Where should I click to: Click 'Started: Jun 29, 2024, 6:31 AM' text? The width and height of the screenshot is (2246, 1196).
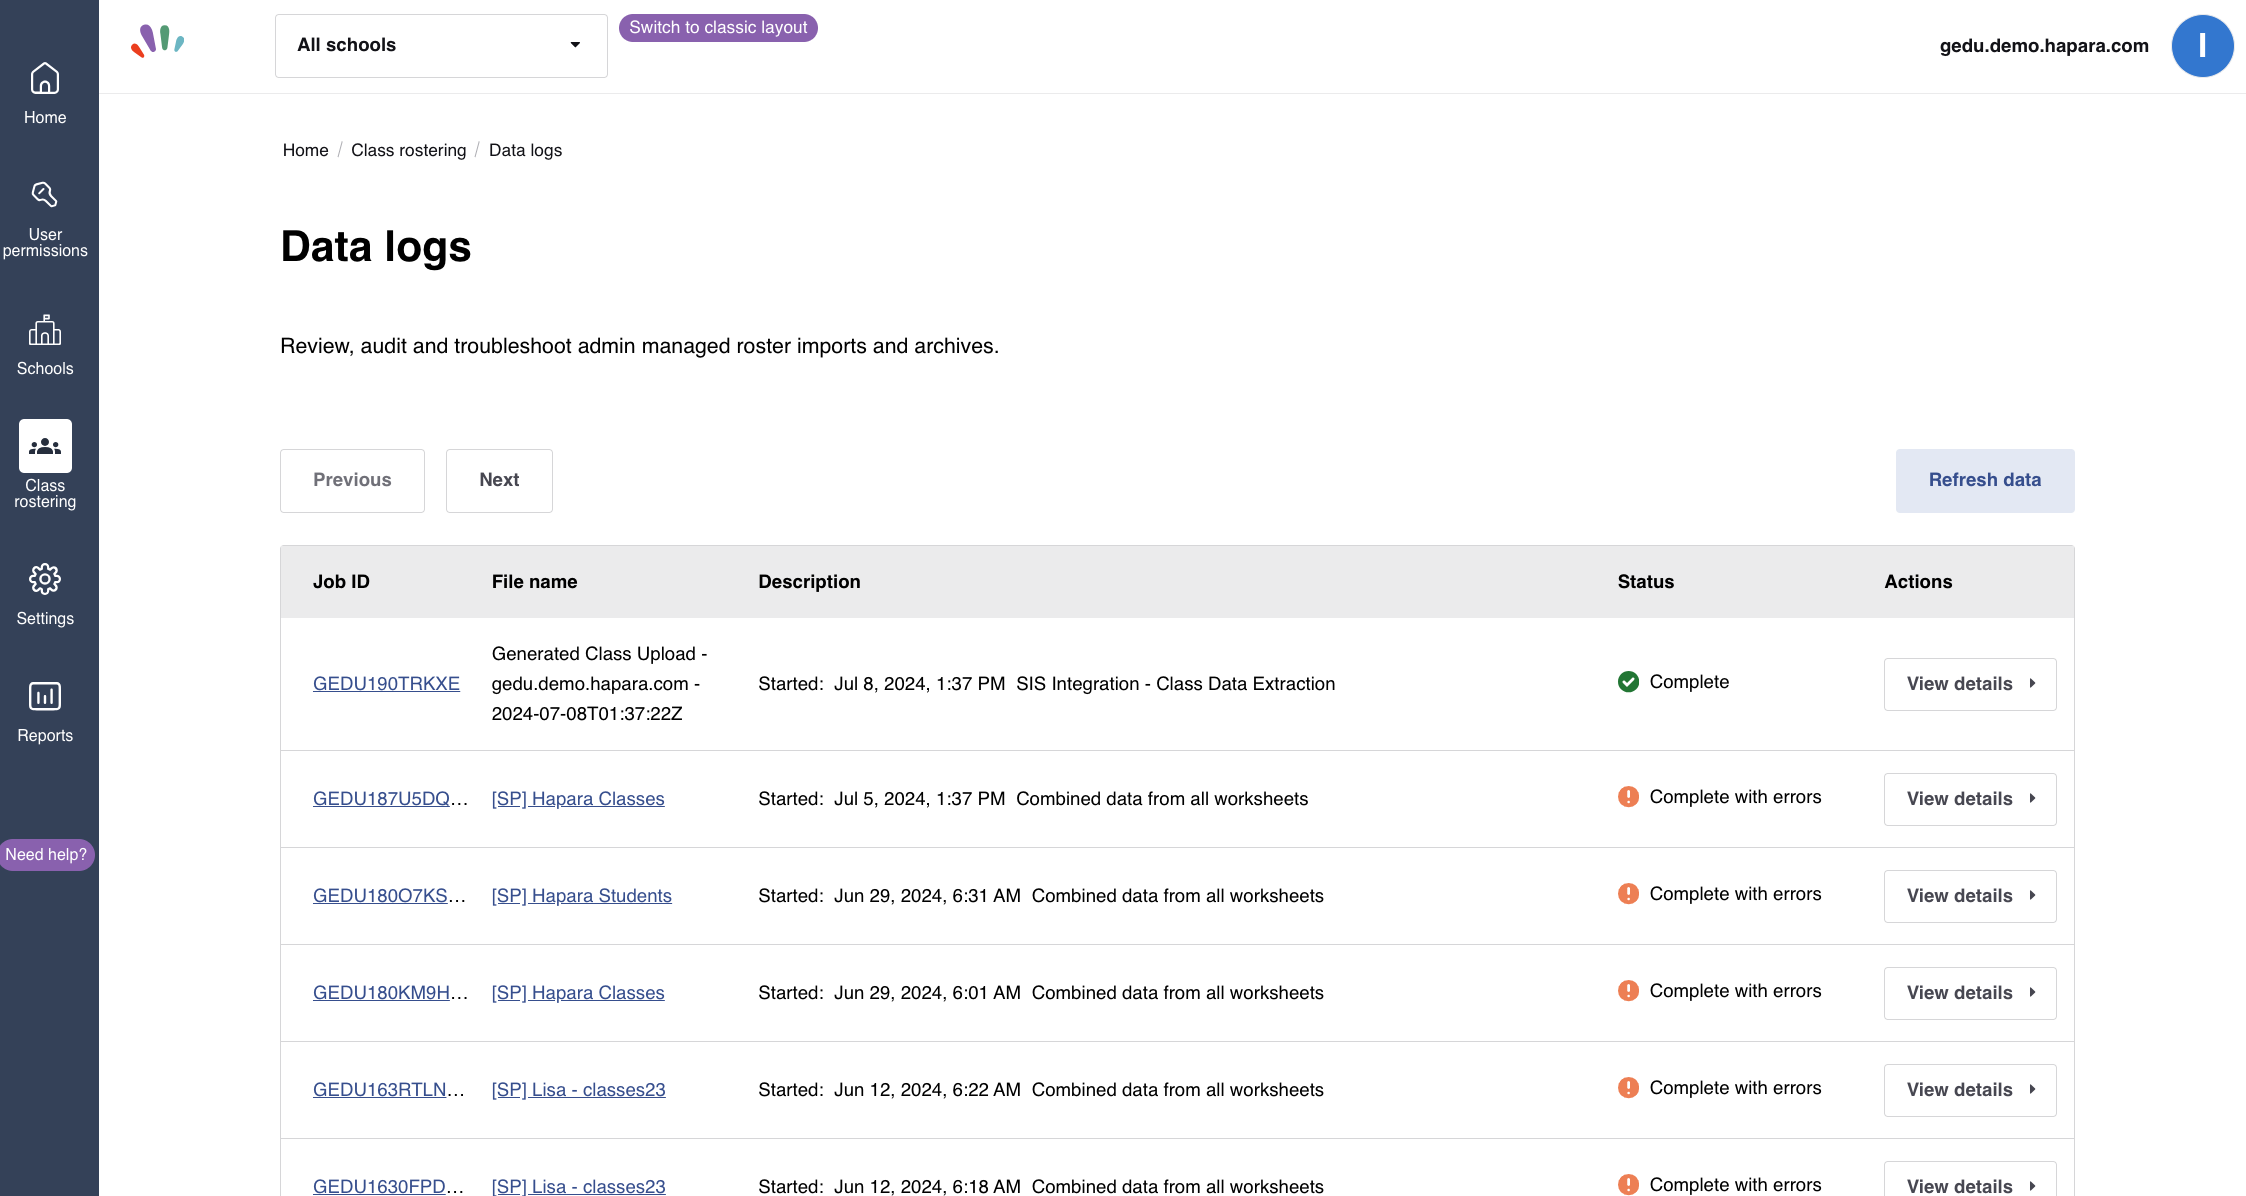pyautogui.click(x=889, y=896)
